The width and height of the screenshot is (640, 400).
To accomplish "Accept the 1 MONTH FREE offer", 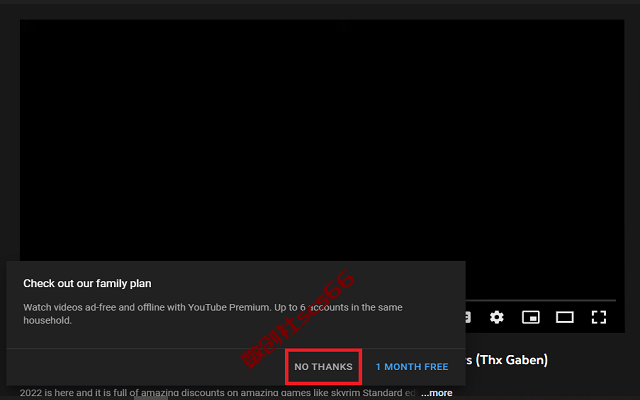I will (412, 367).
